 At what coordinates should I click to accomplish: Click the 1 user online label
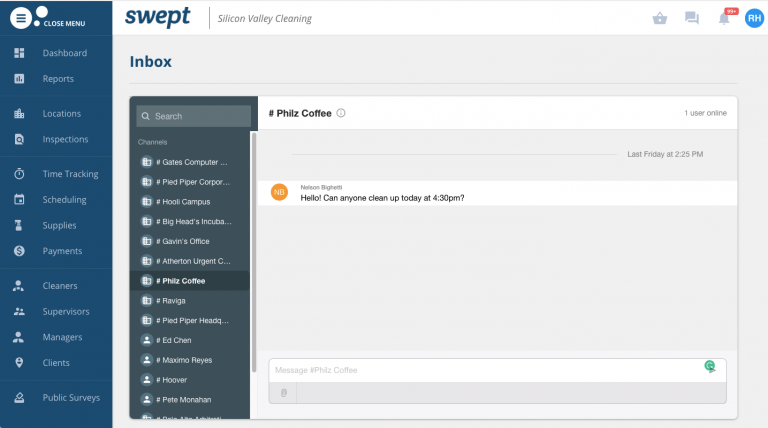point(705,113)
